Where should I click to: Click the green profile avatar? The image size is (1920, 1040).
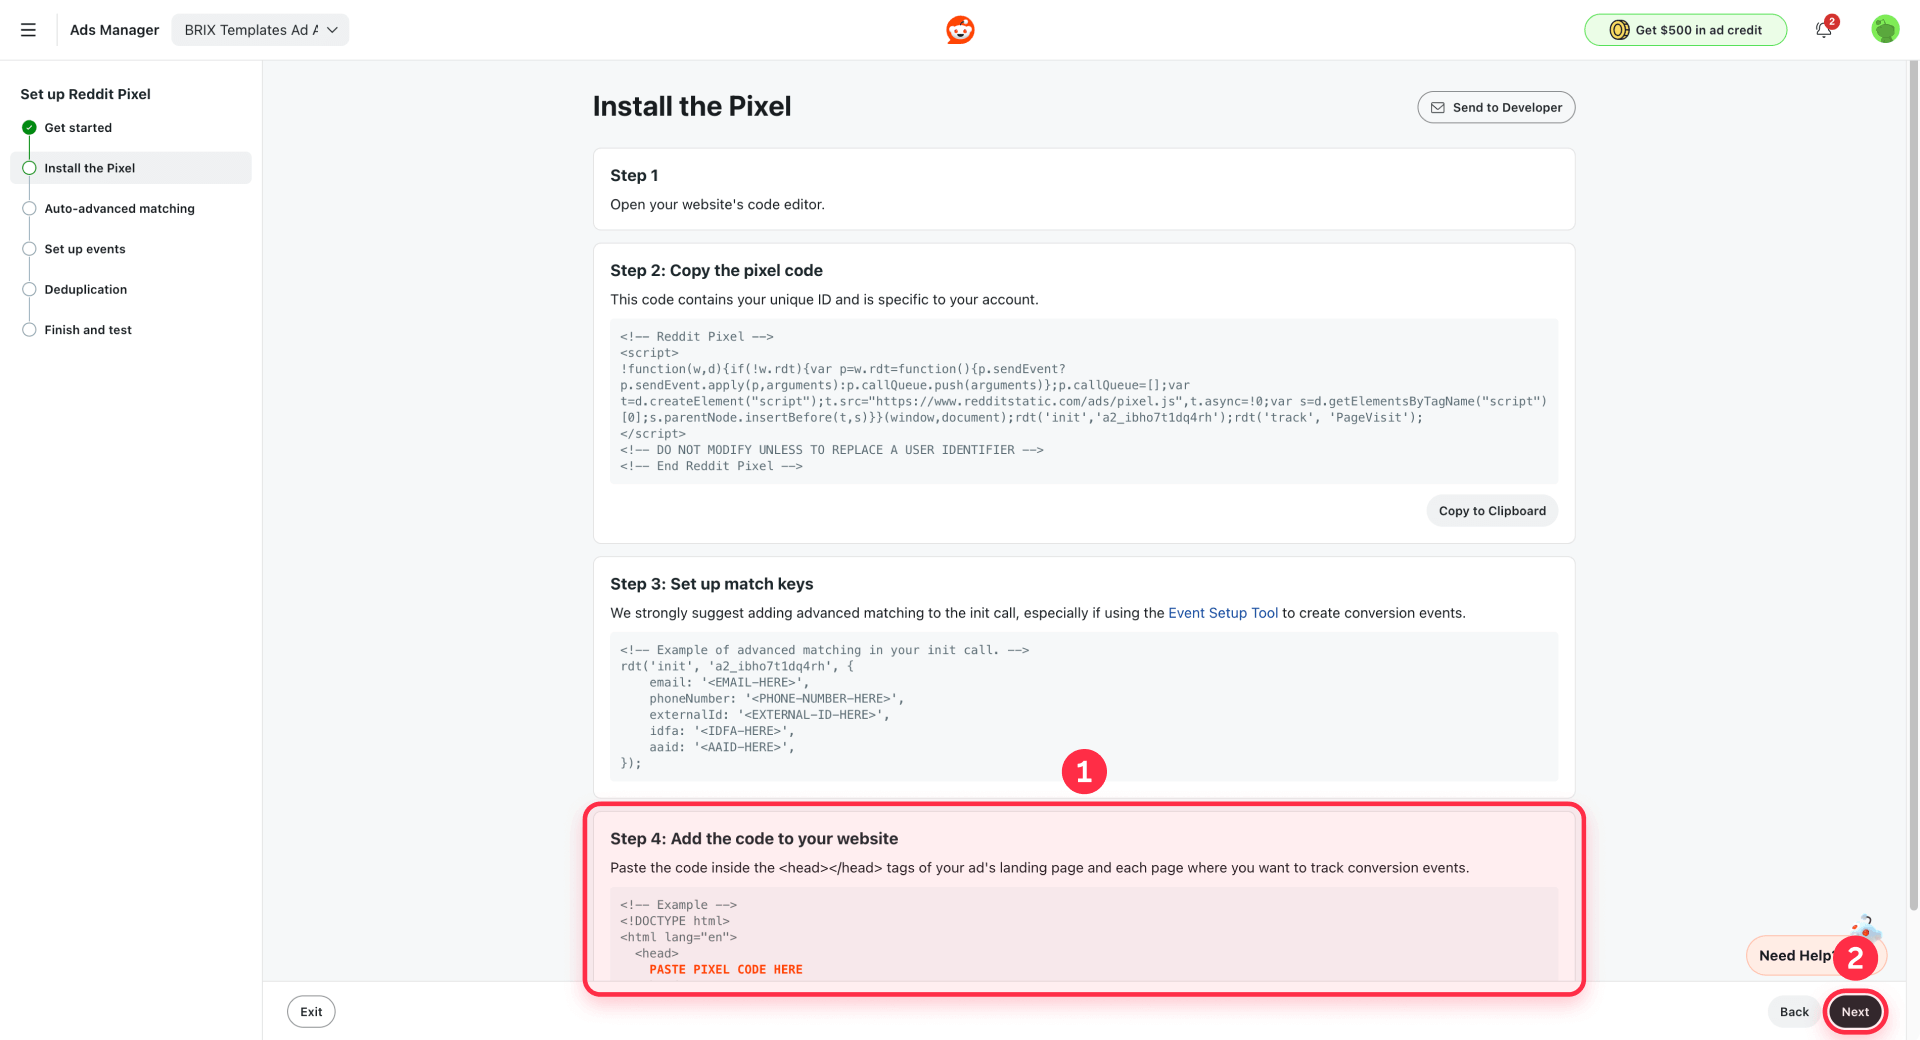coord(1884,29)
